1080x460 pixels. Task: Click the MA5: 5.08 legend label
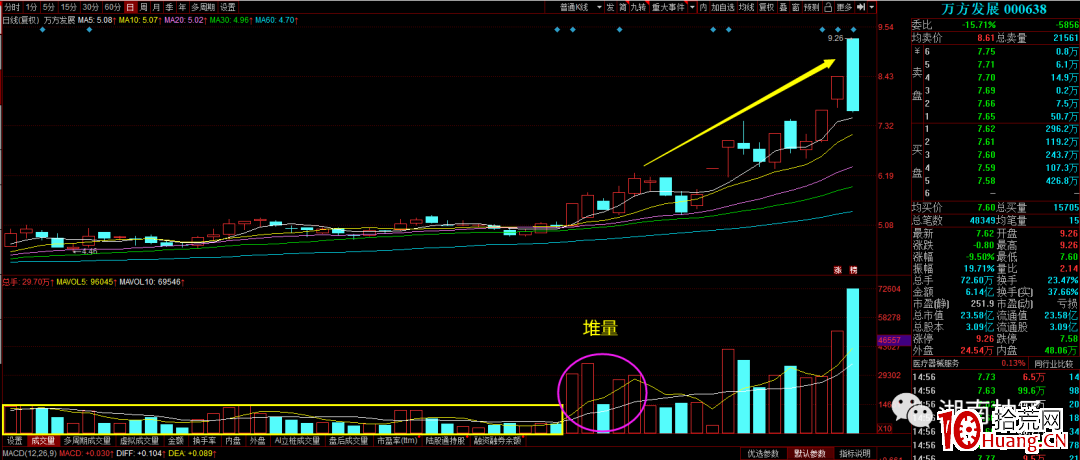pyautogui.click(x=94, y=21)
